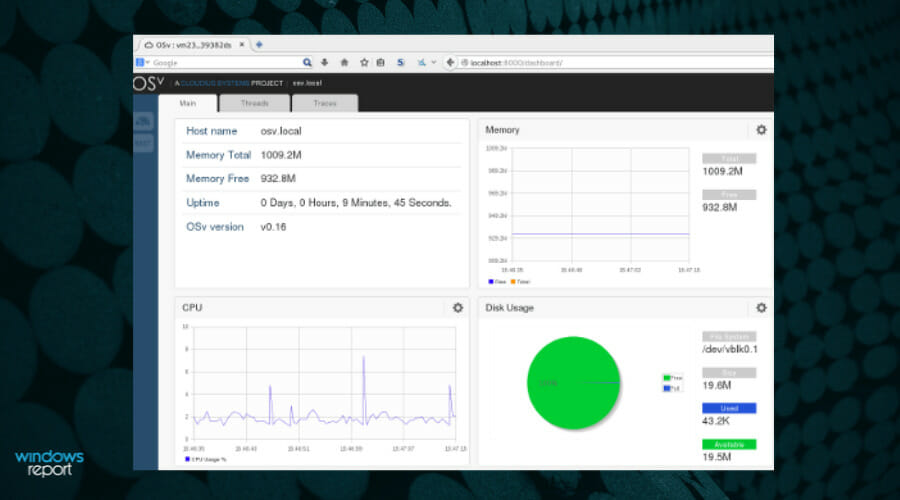Click the localhost address bar
This screenshot has height=500, width=900.
tap(616, 63)
